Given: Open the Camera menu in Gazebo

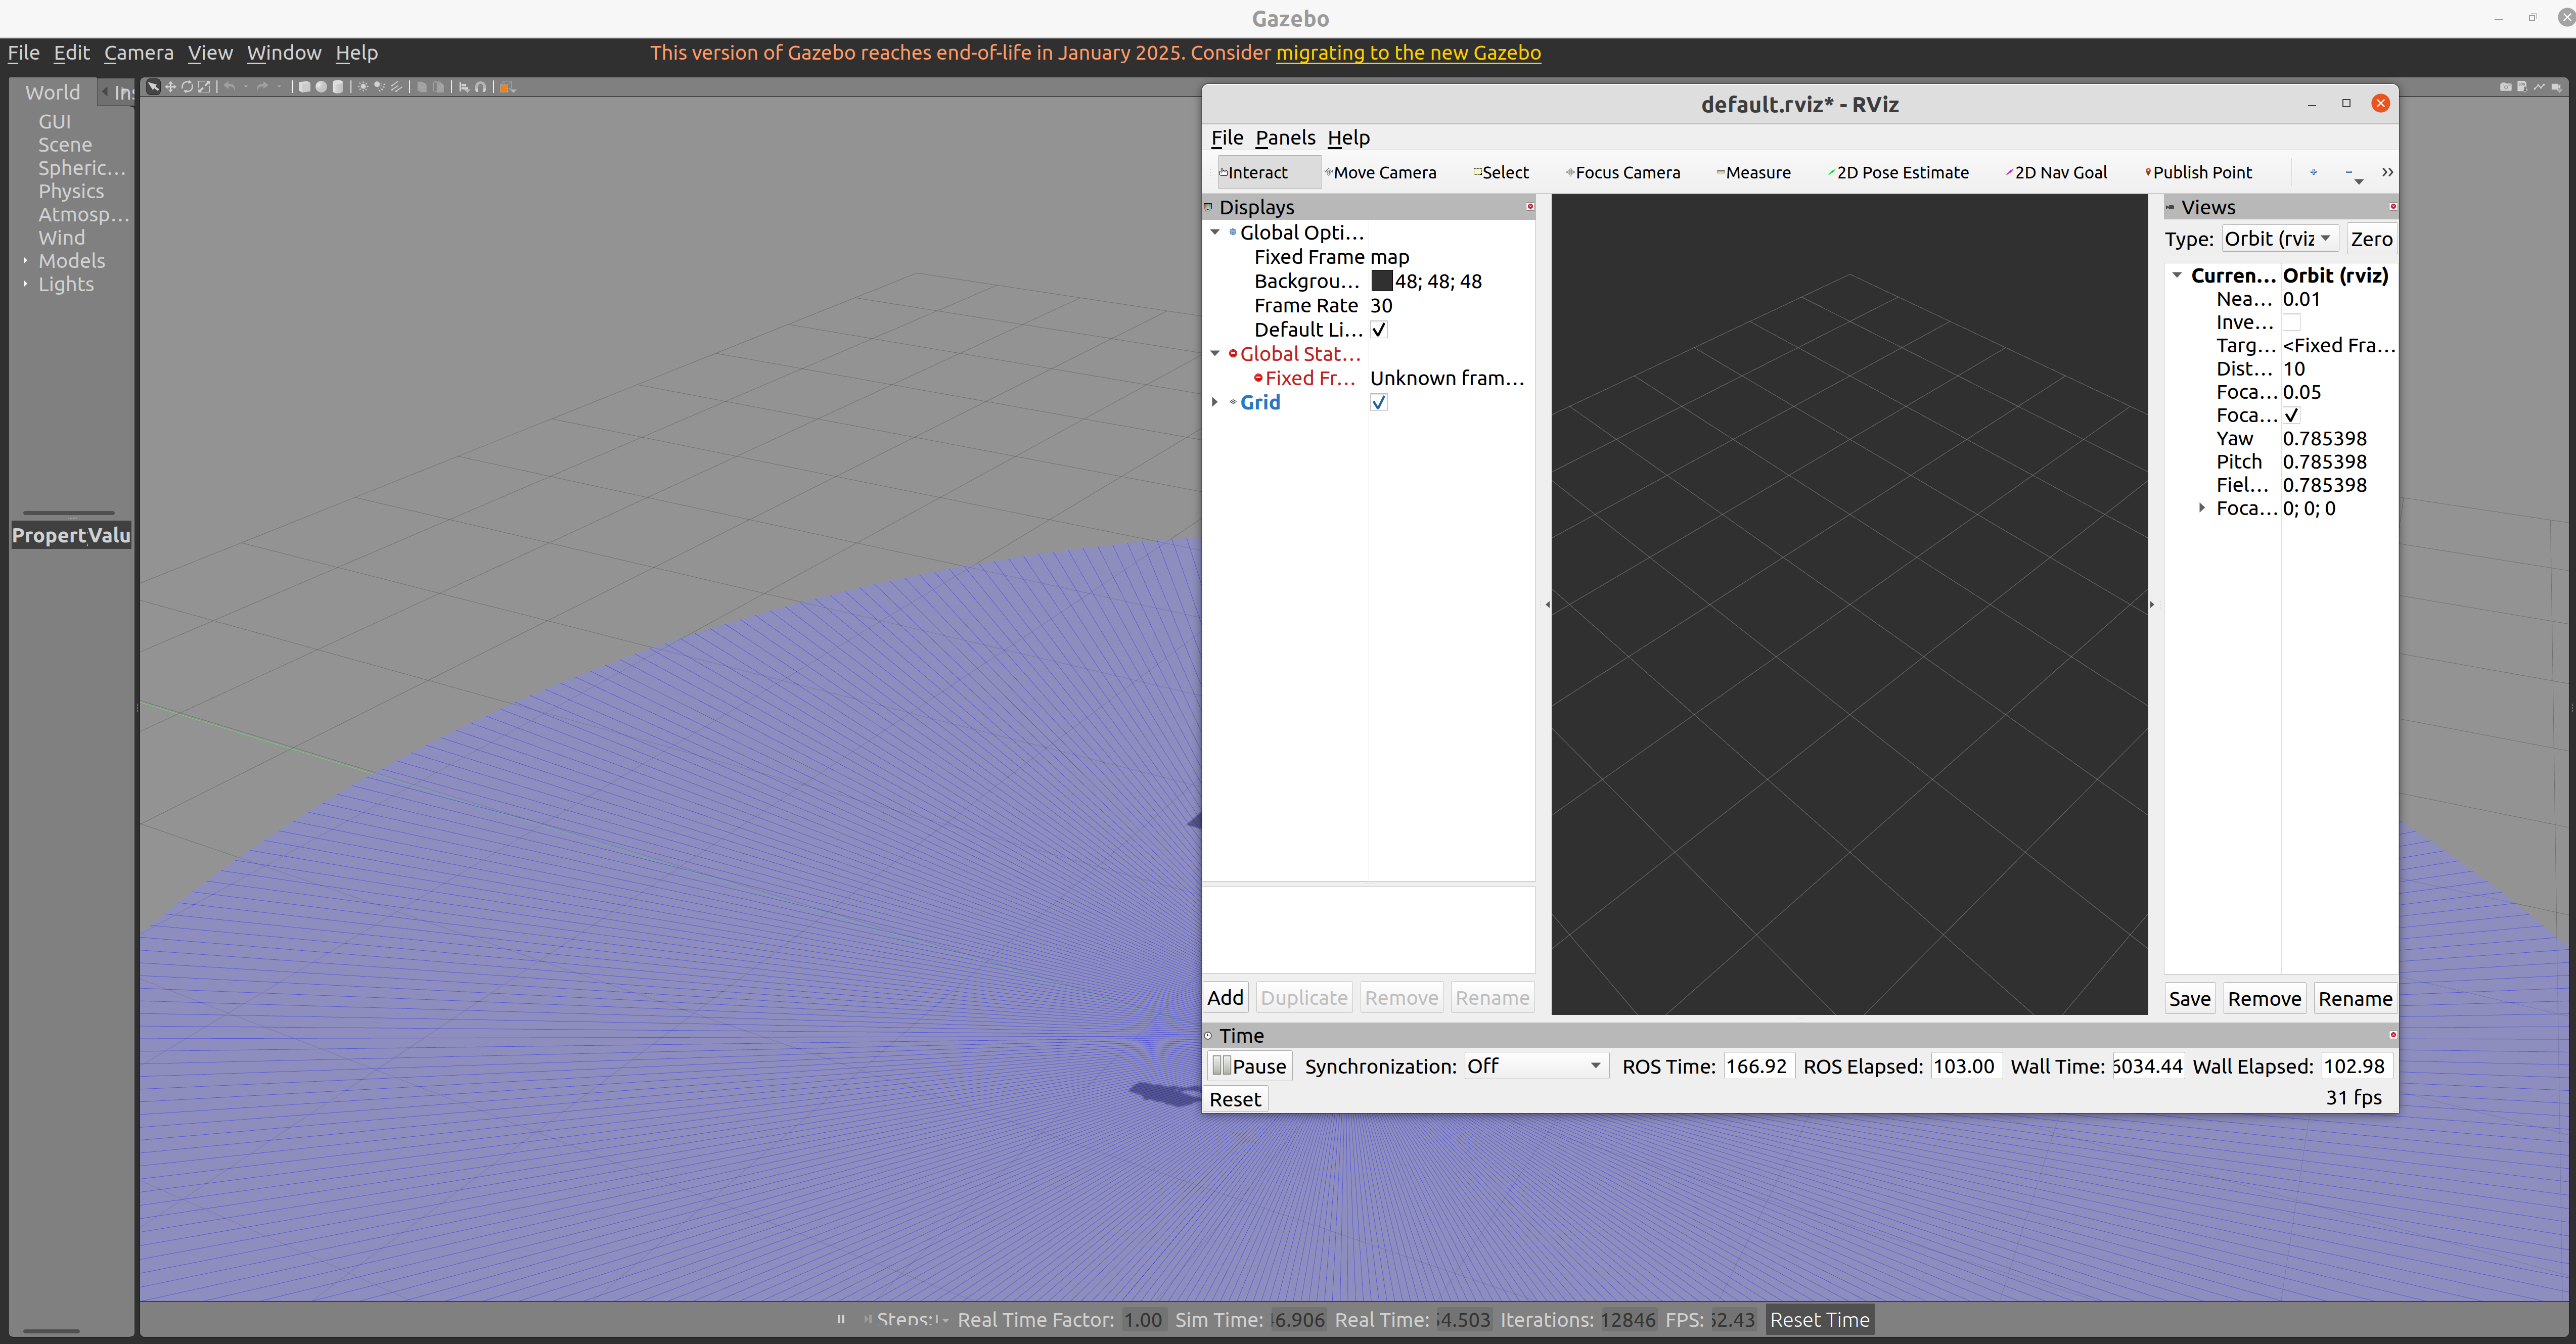Looking at the screenshot, I should [x=138, y=53].
